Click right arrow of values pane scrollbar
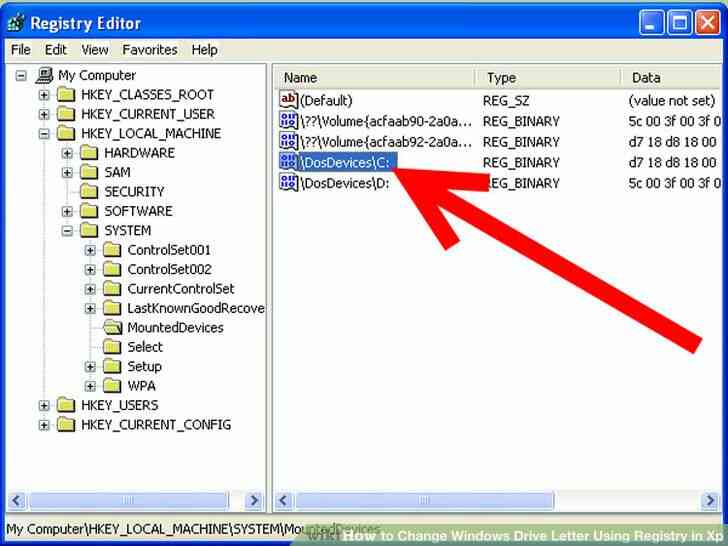This screenshot has height=546, width=728. point(710,500)
